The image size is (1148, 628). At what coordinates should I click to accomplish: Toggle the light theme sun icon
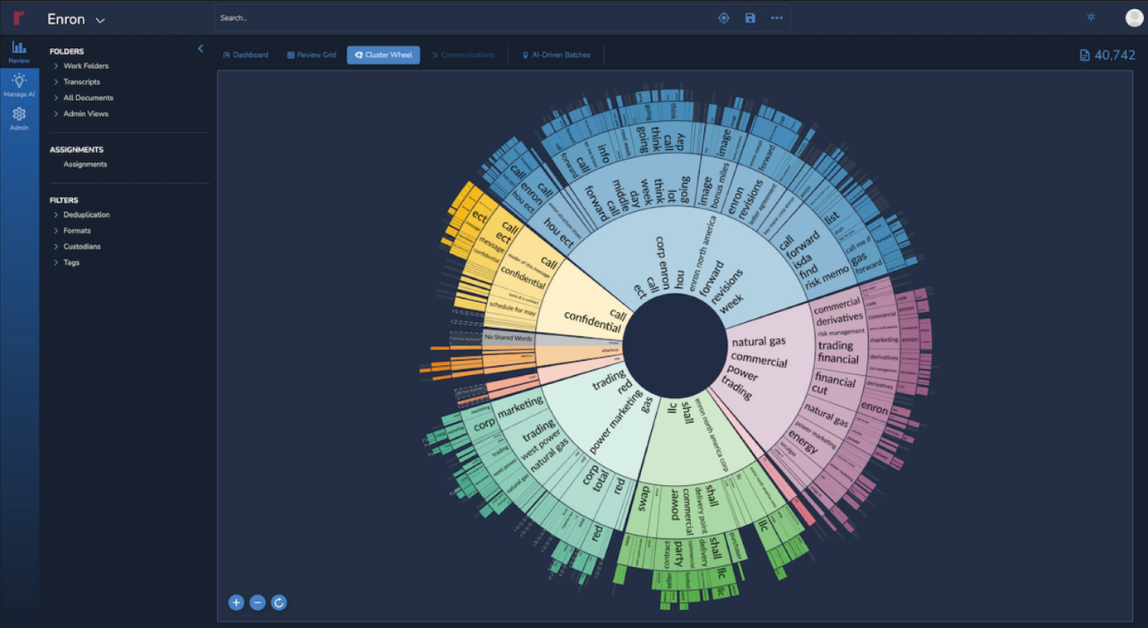pos(1091,18)
